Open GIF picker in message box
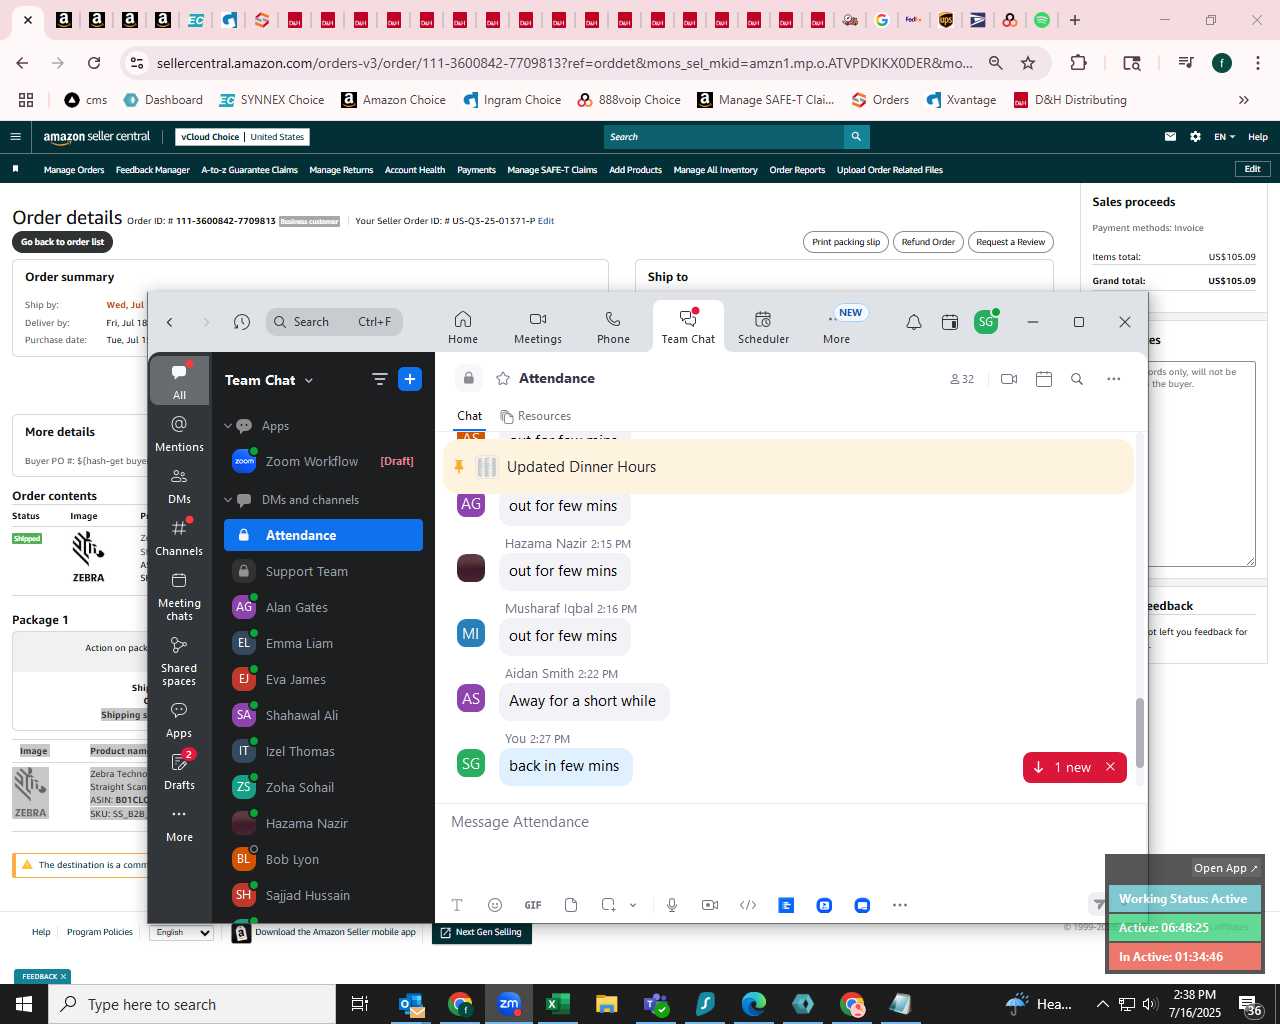 533,905
